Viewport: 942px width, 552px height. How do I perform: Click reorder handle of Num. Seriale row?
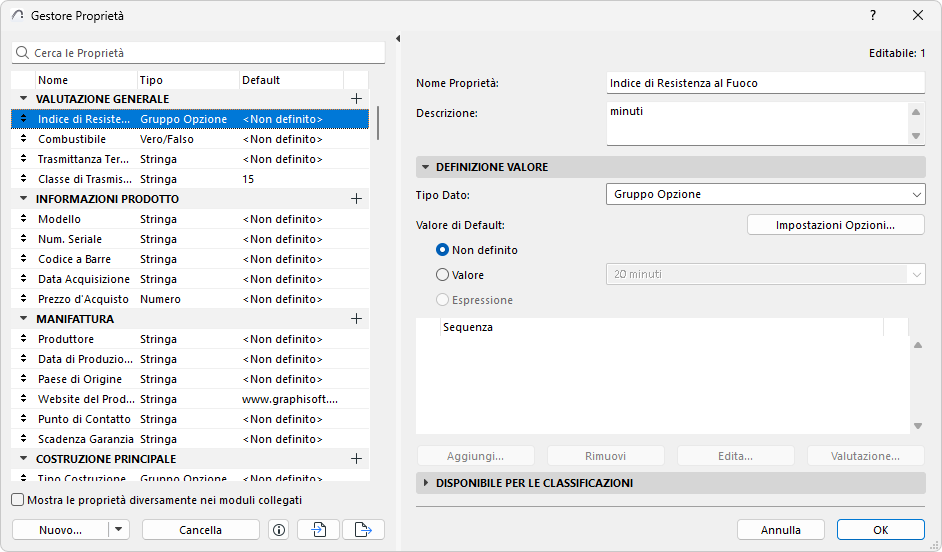(x=23, y=238)
